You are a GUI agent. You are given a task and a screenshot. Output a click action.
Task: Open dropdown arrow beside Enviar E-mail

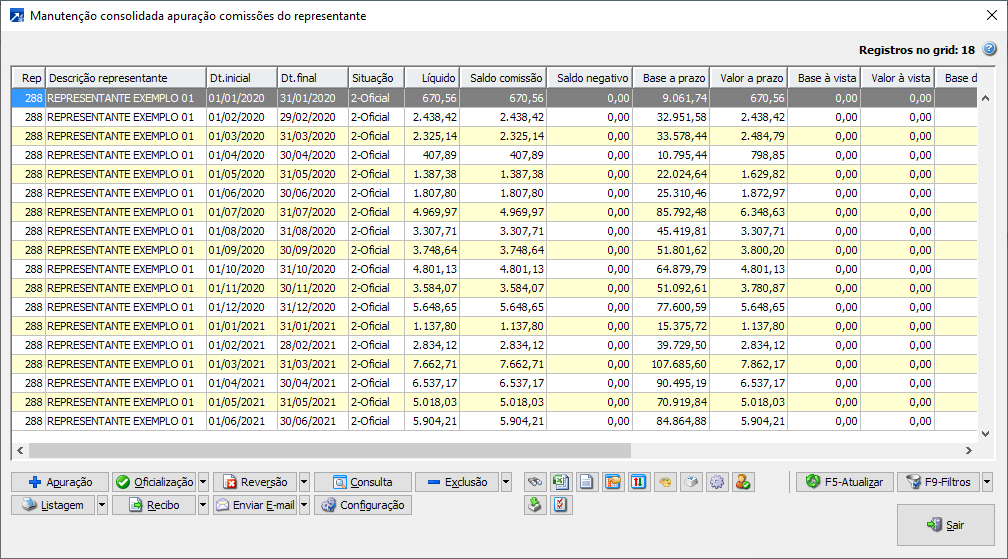[x=304, y=505]
